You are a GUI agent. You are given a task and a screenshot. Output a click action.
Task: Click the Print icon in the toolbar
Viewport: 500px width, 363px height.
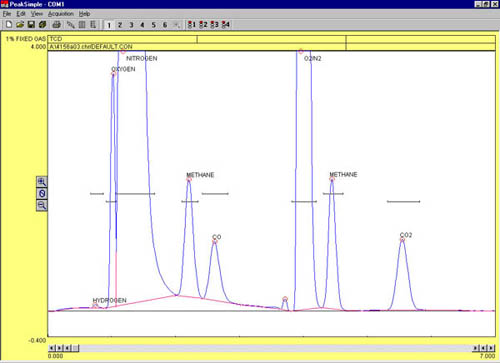point(57,24)
